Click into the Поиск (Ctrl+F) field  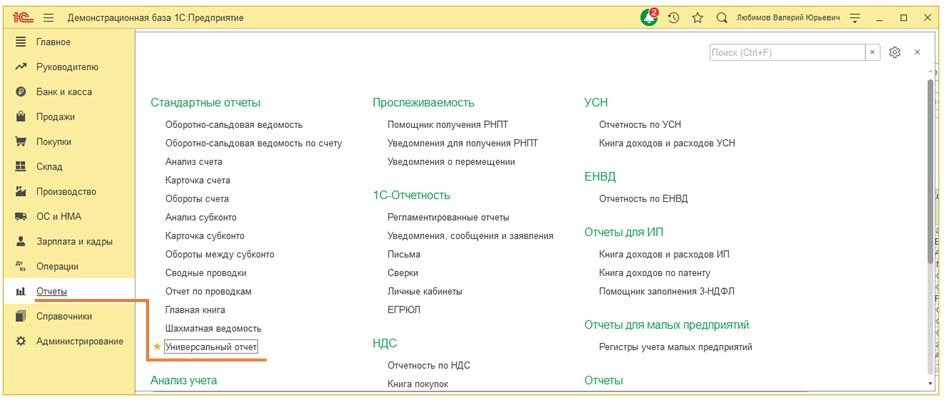[x=787, y=53]
